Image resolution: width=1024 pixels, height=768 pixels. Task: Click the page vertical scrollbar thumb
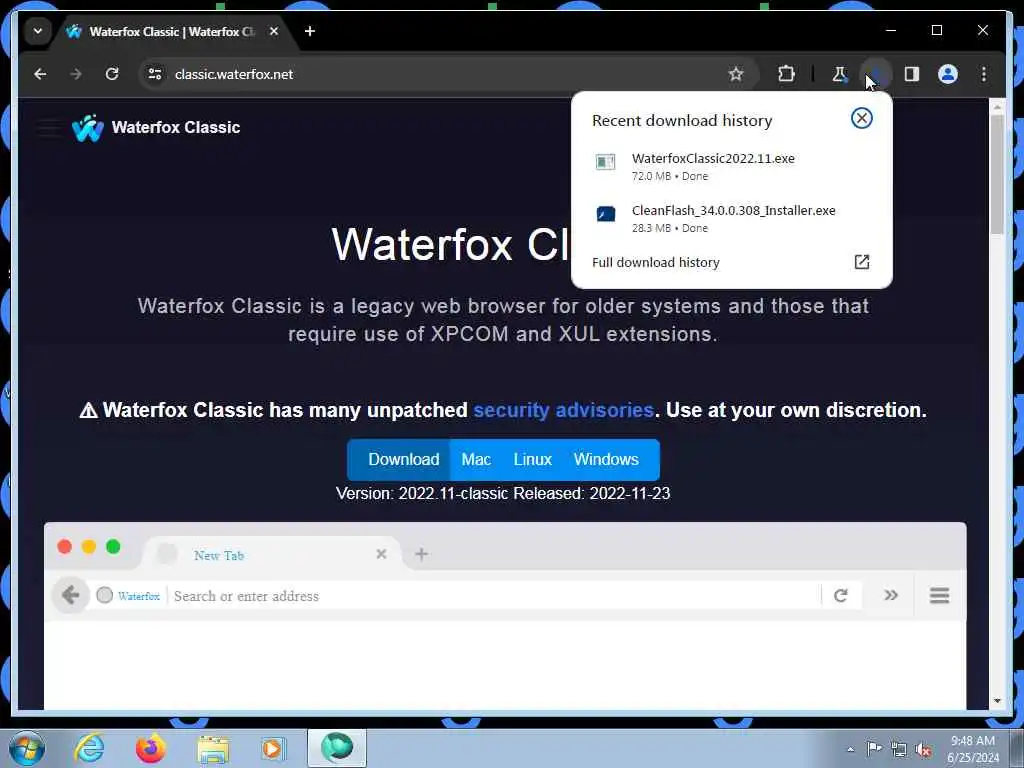coord(997,173)
